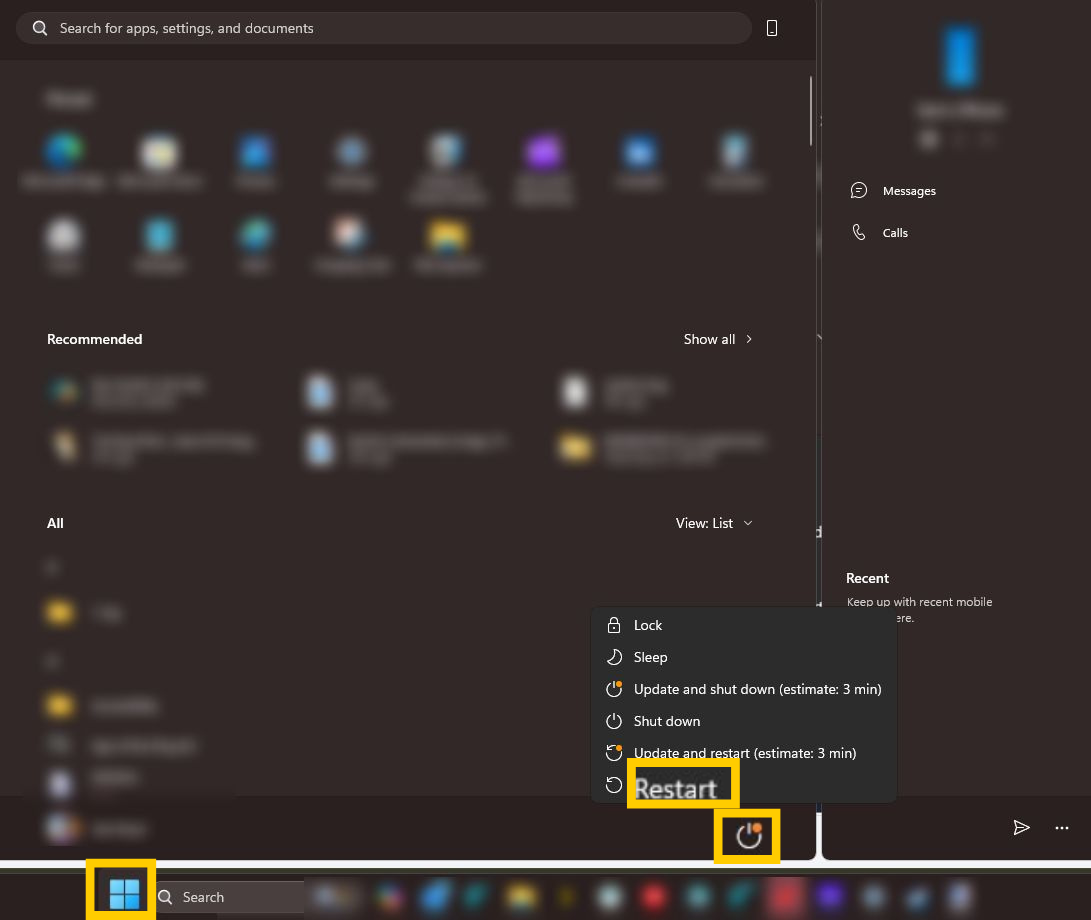Viewport: 1091px width, 920px height.
Task: Focus the Start menu search field
Action: pyautogui.click(x=383, y=28)
